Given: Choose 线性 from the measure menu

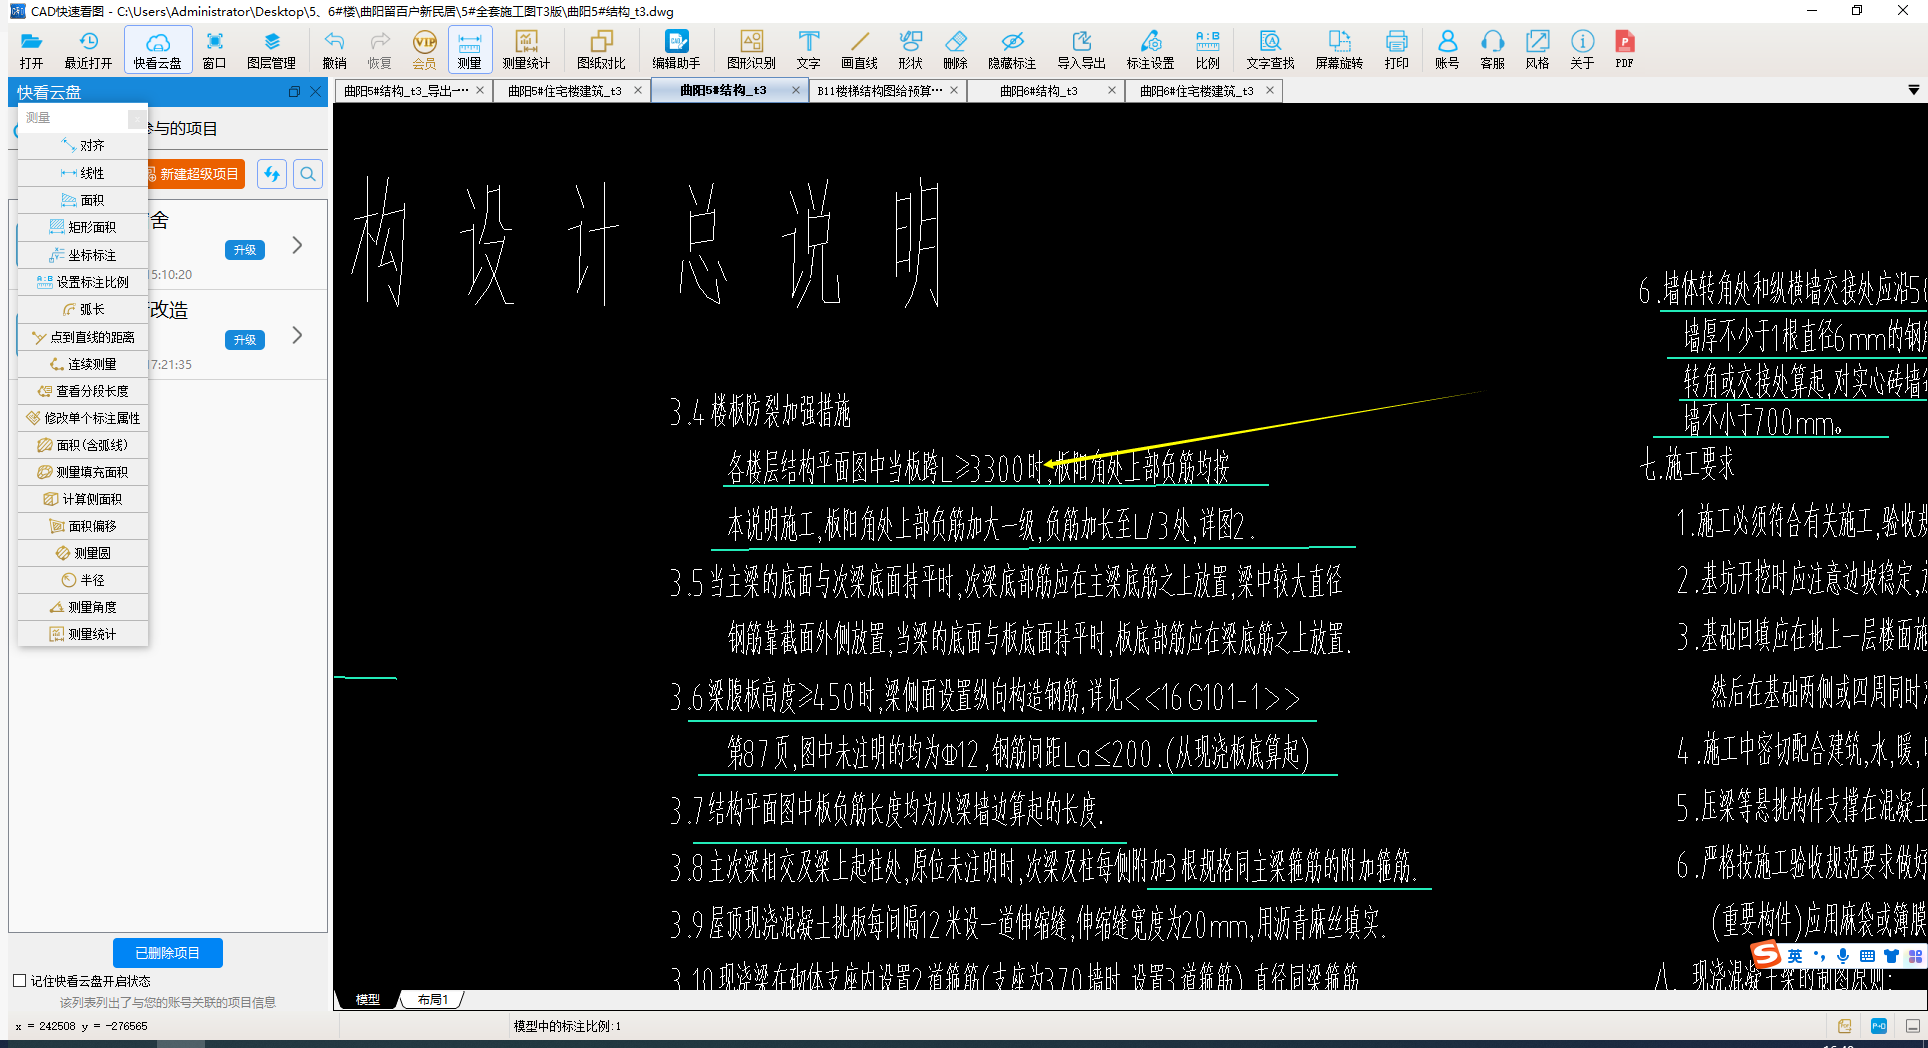Looking at the screenshot, I should click(83, 173).
